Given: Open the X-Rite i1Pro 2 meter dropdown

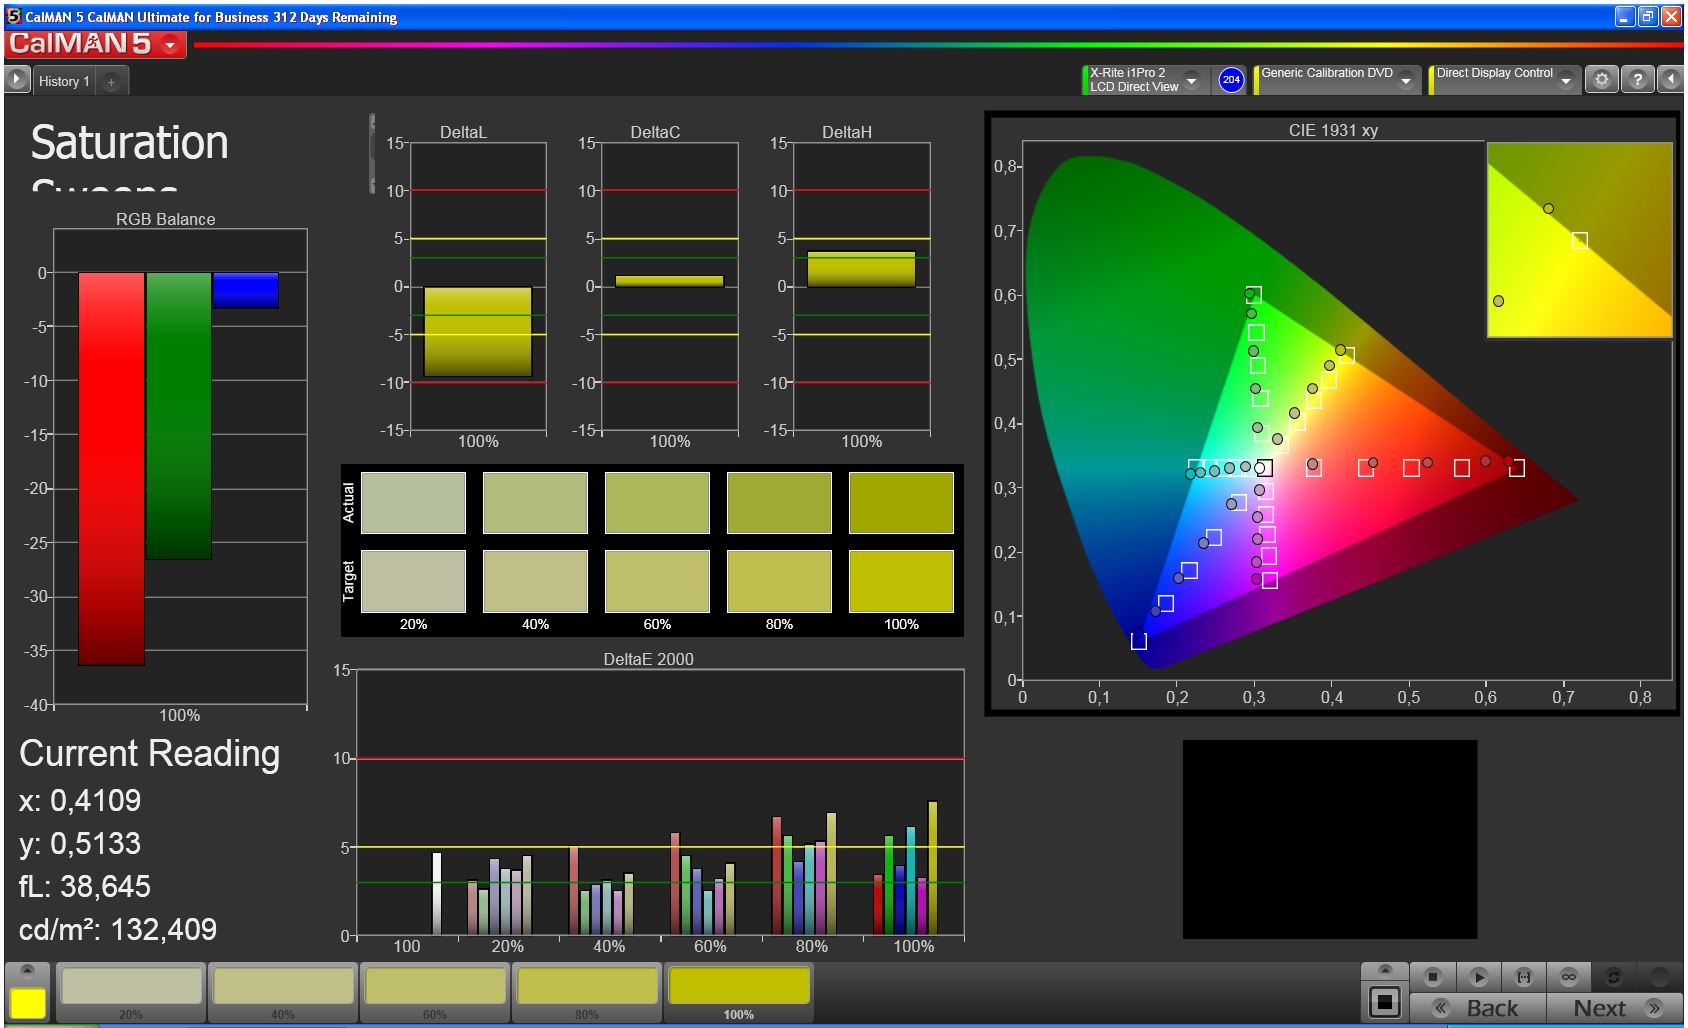Looking at the screenshot, I should coord(1191,81).
